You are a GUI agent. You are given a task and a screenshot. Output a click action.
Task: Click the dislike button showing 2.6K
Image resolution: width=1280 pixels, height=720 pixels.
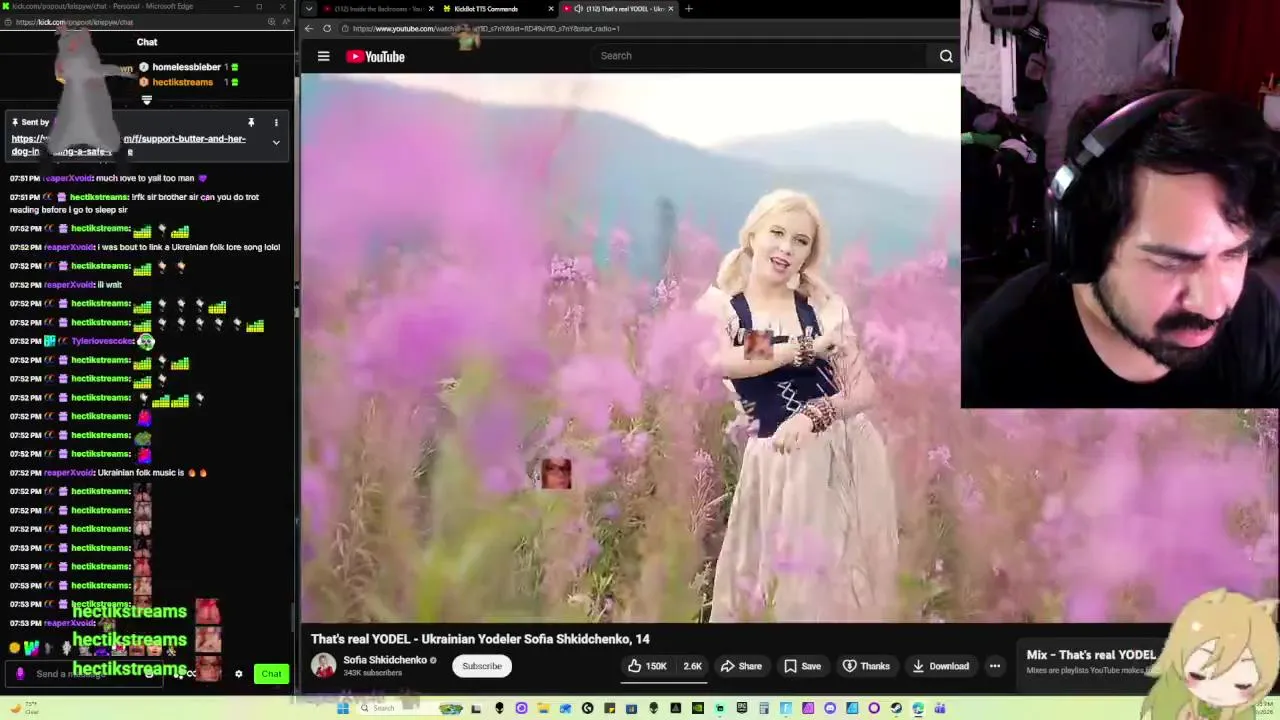point(692,666)
